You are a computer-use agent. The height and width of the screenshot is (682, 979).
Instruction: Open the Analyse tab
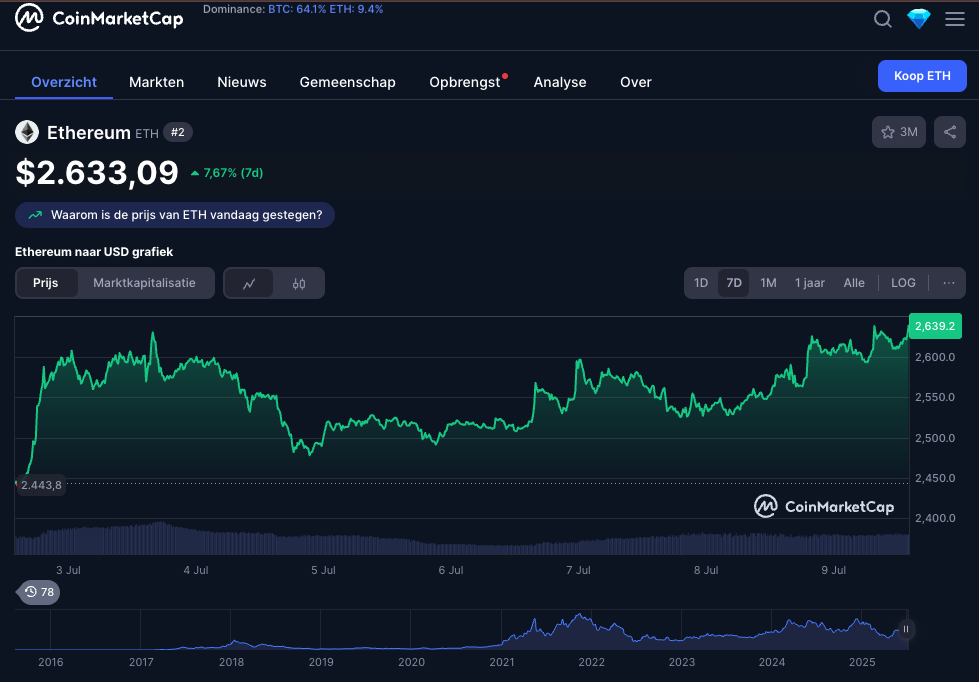[560, 82]
